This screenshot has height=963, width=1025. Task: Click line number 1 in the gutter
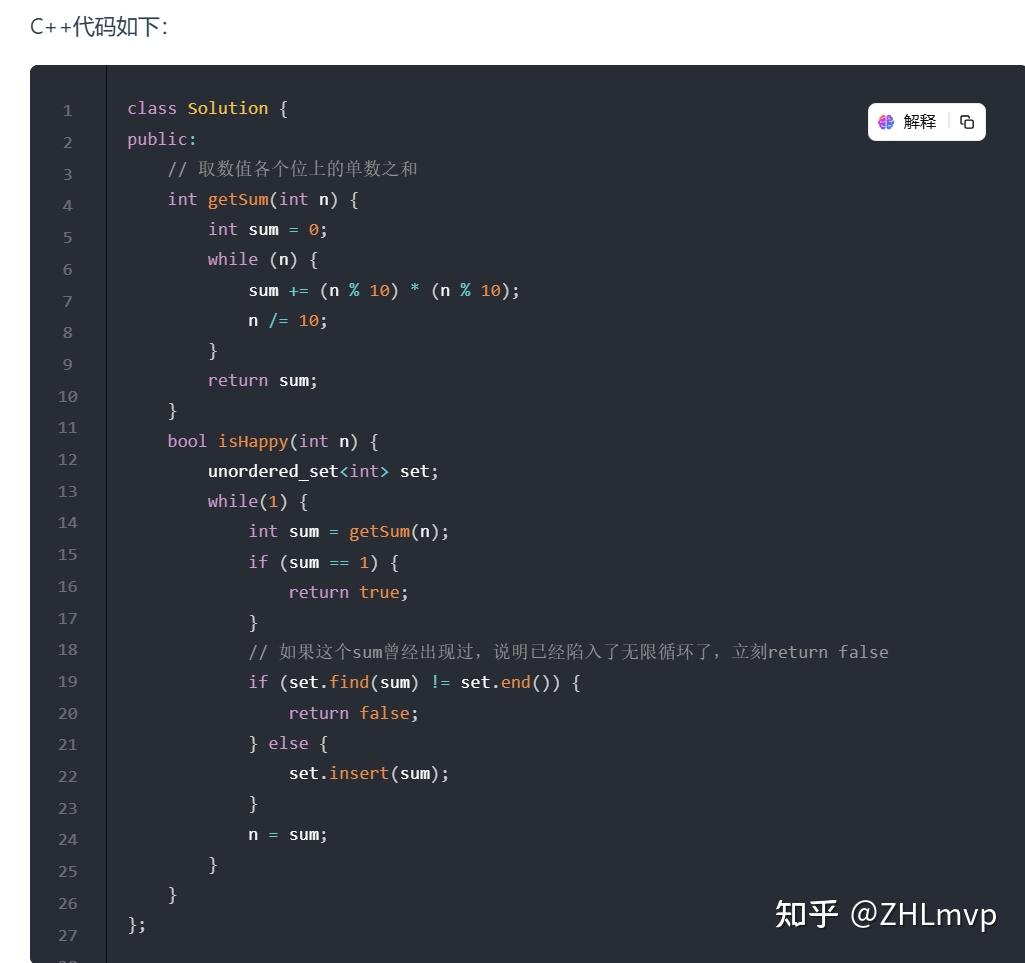coord(66,109)
